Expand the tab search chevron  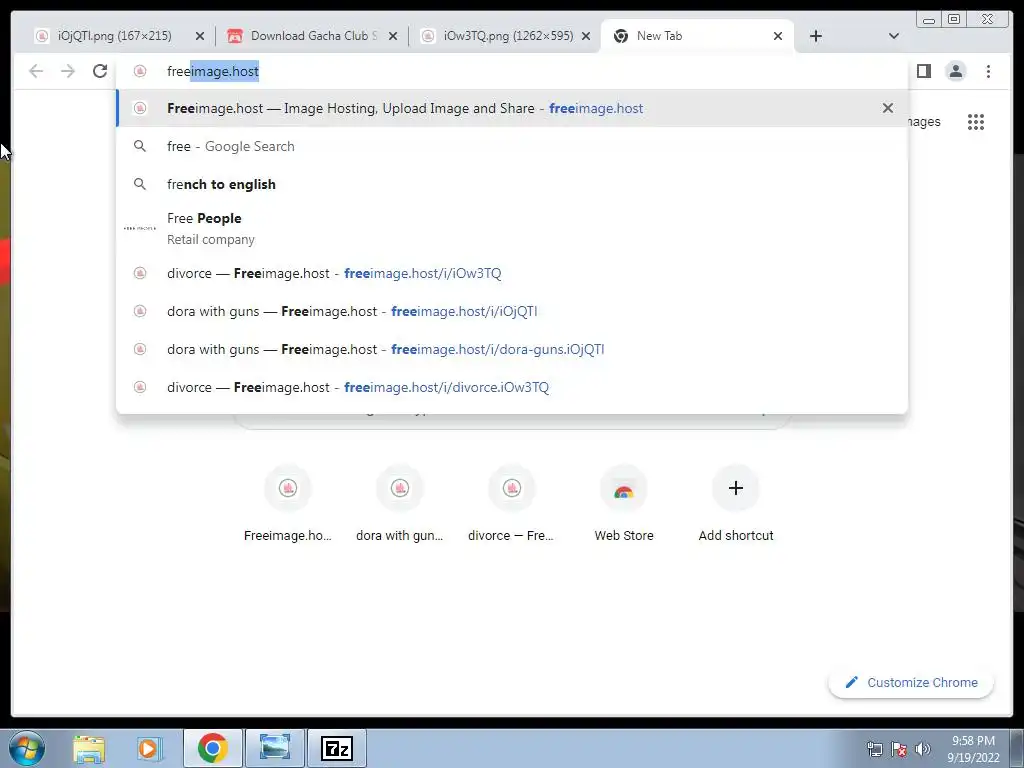coord(894,36)
